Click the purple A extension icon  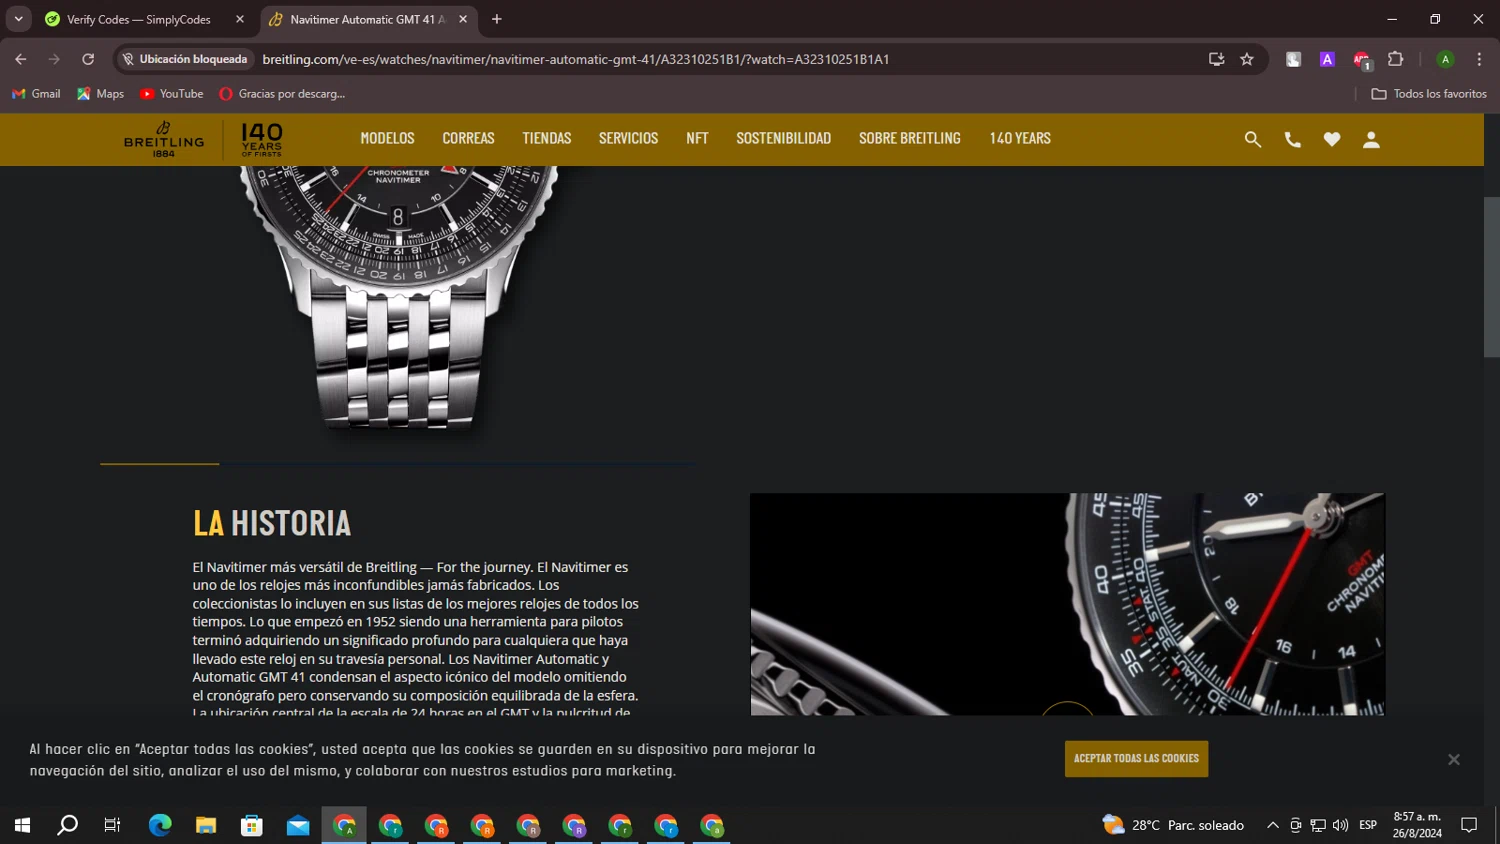pyautogui.click(x=1327, y=59)
